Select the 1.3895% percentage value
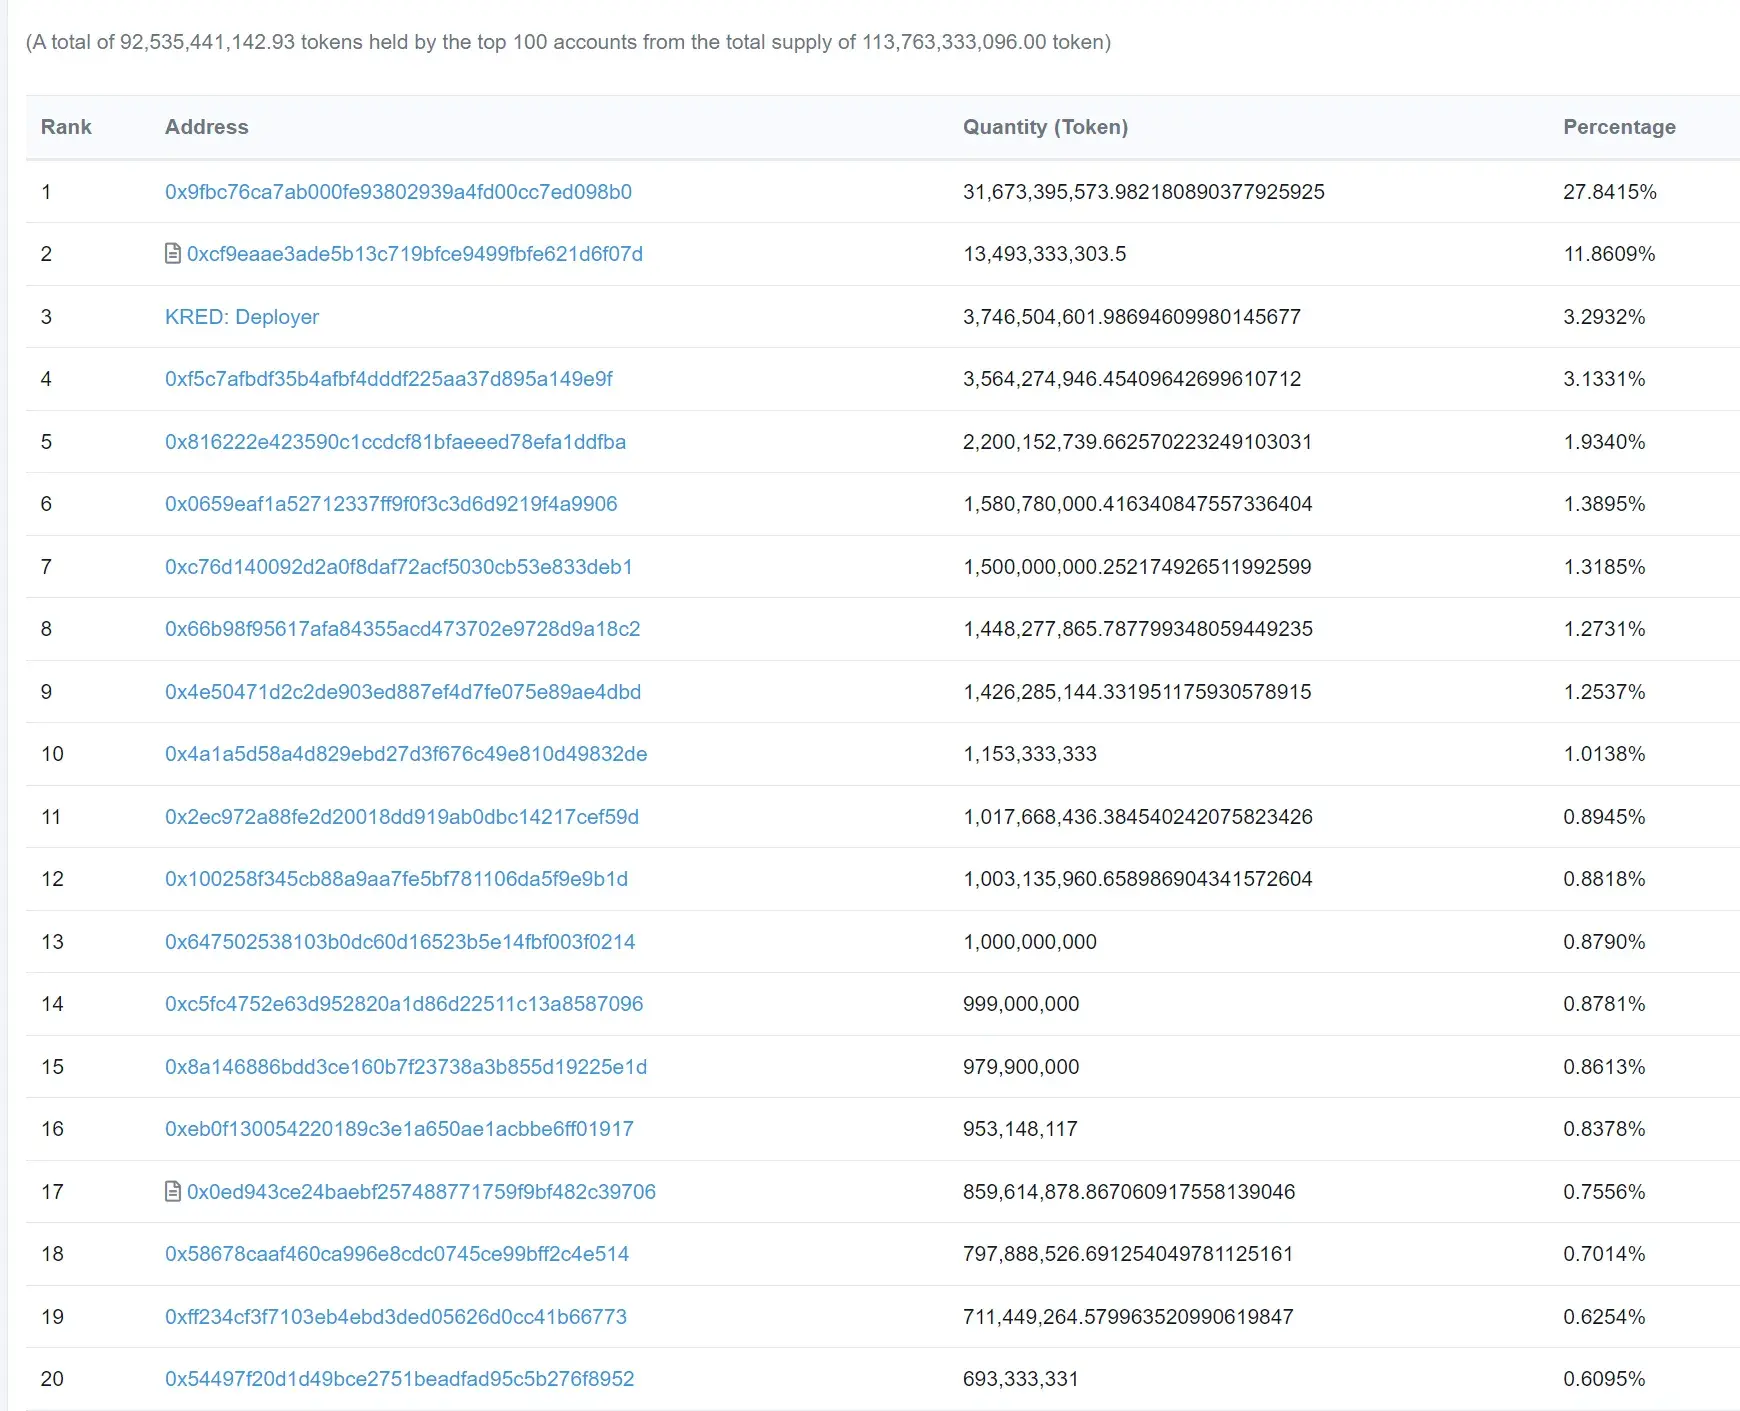1740x1411 pixels. pyautogui.click(x=1604, y=504)
